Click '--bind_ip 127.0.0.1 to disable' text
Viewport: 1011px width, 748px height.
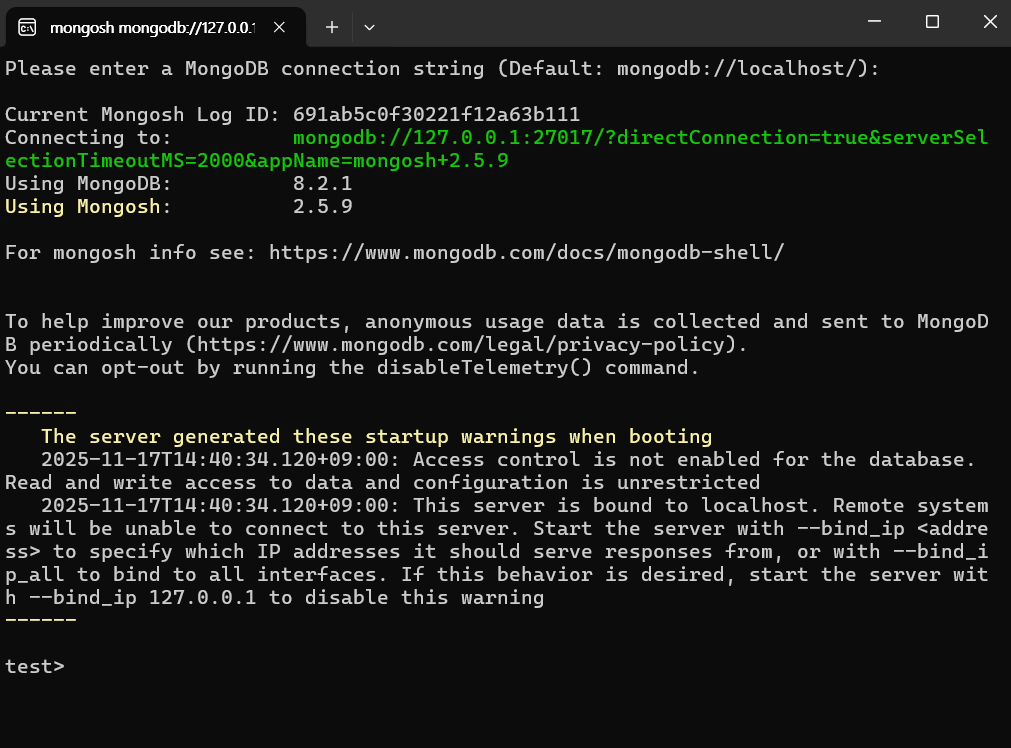pos(208,598)
